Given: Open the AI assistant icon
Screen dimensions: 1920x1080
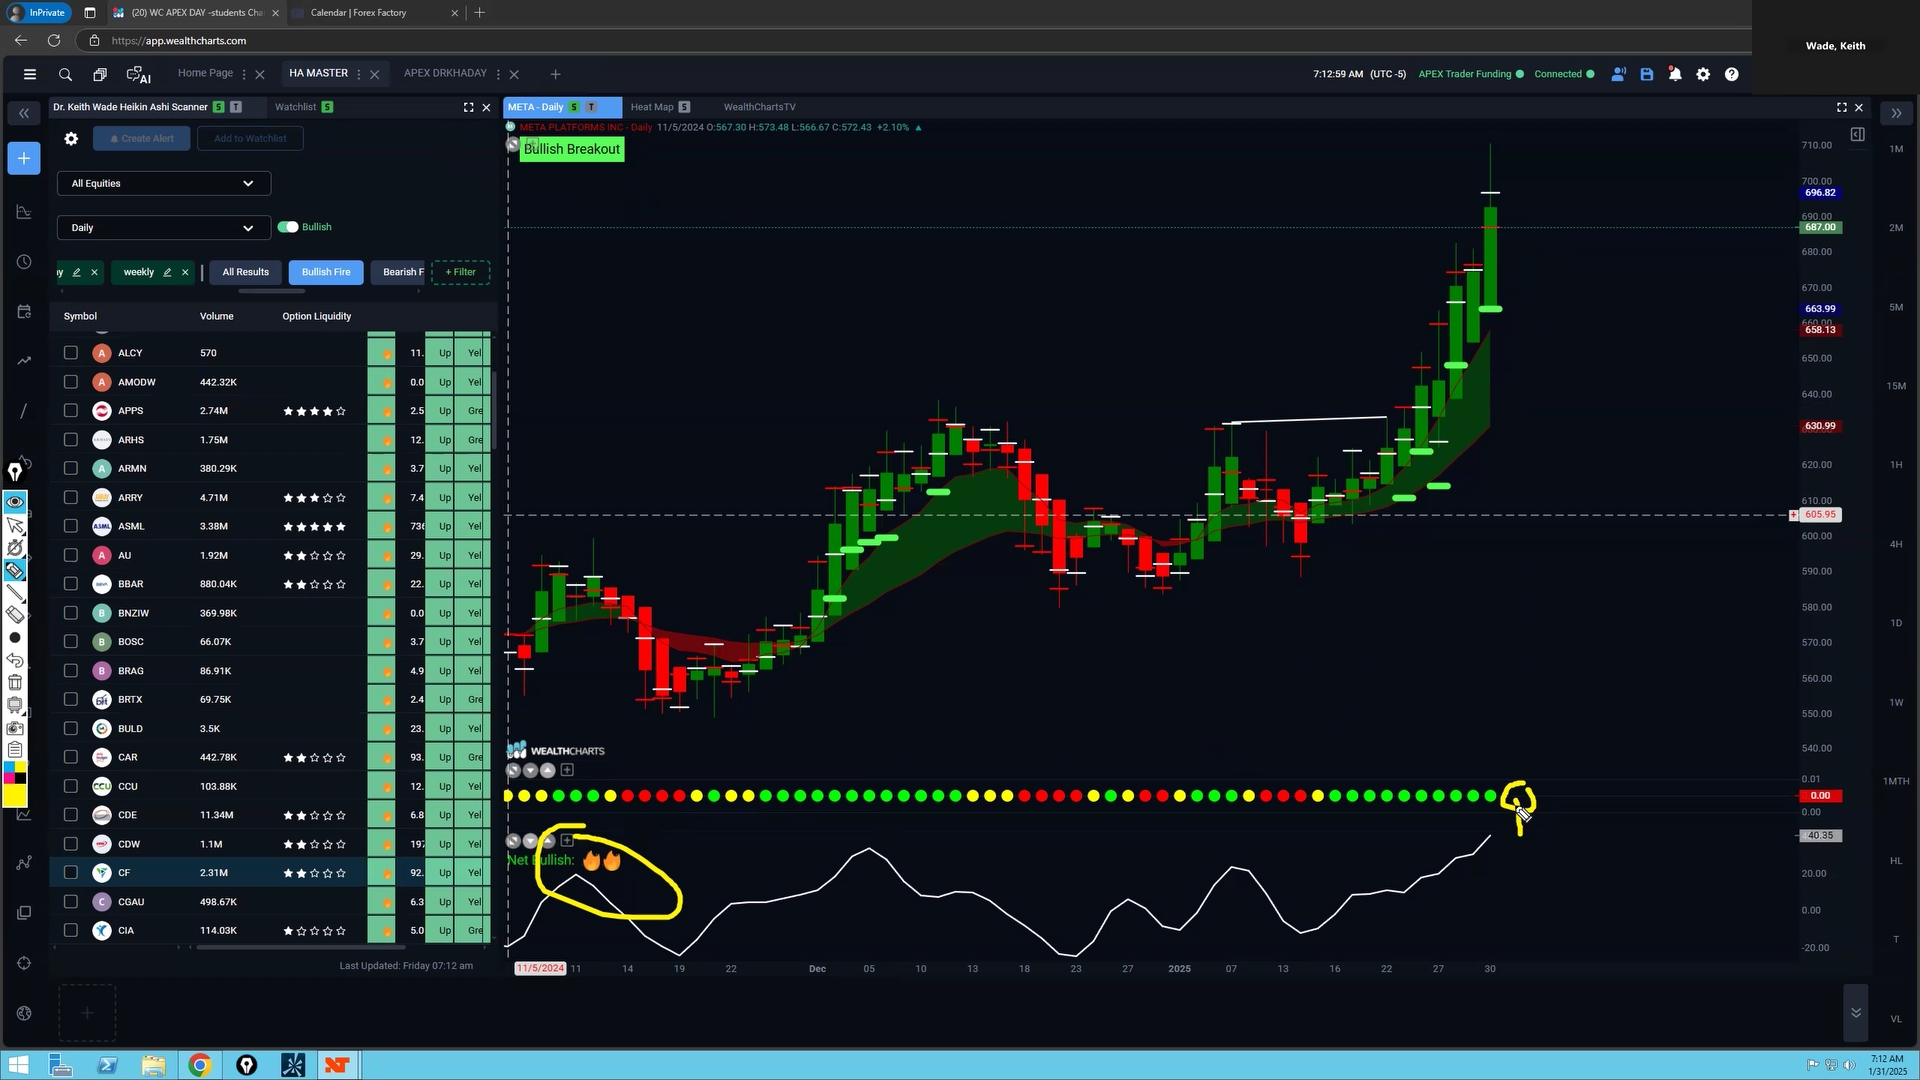Looking at the screenshot, I should 138,74.
